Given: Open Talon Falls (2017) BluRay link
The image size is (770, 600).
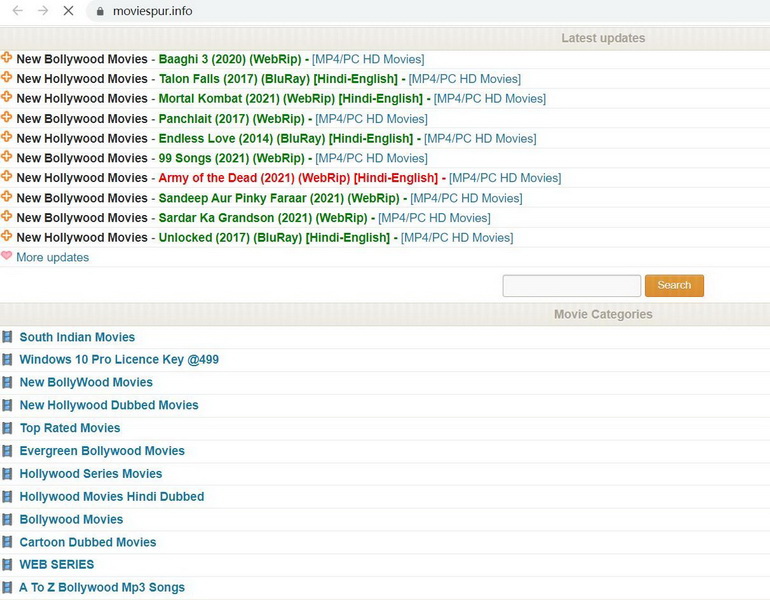Looking at the screenshot, I should pos(279,79).
